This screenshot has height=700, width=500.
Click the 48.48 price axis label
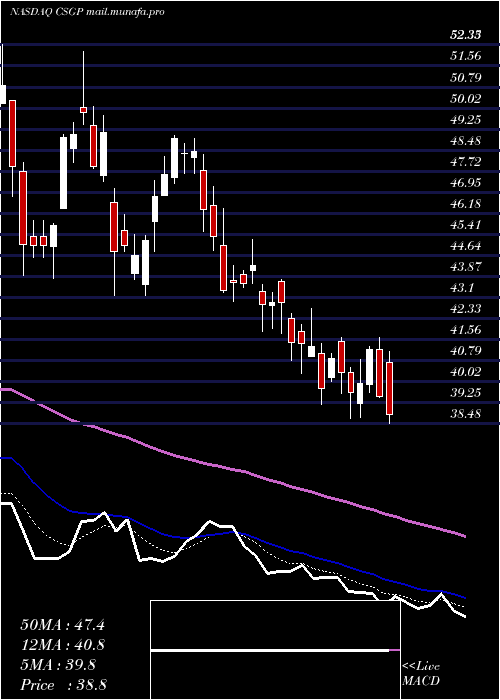466,141
